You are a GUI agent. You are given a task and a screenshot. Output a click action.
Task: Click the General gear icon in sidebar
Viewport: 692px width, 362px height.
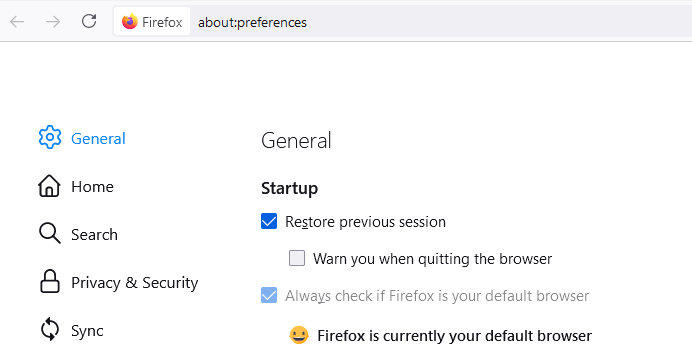click(49, 137)
